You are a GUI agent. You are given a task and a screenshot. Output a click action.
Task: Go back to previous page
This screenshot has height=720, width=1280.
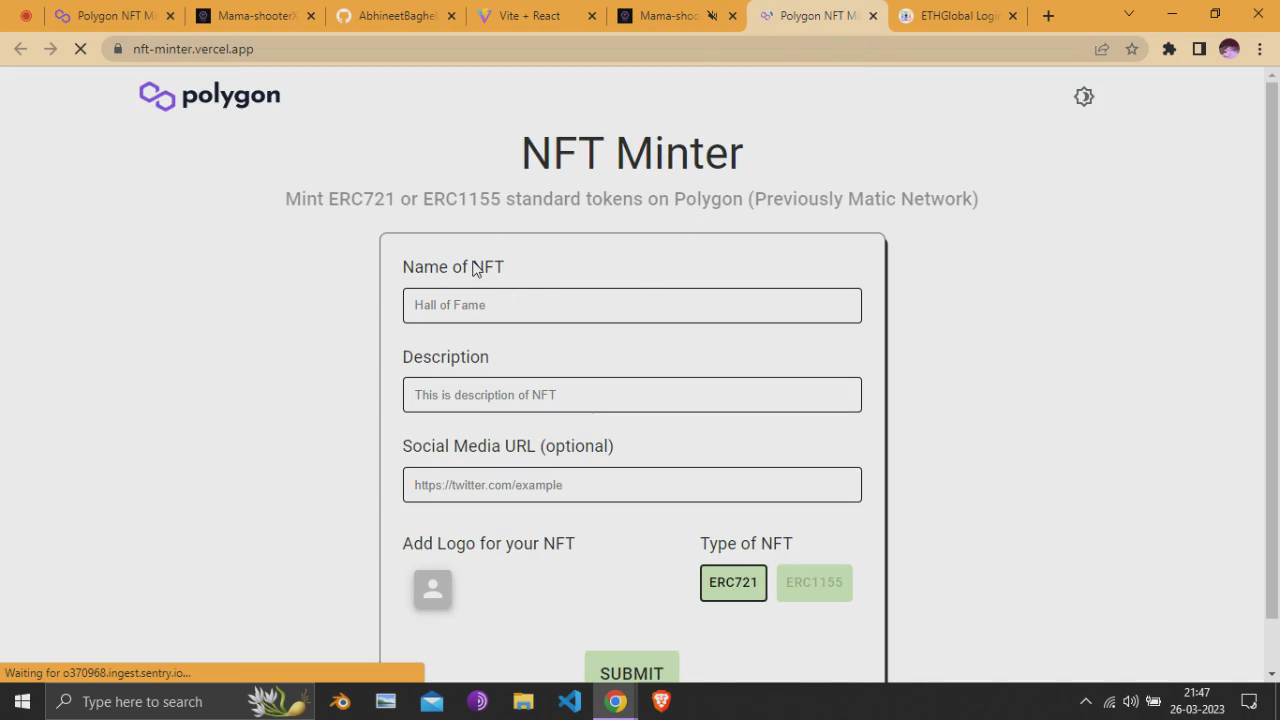[20, 49]
